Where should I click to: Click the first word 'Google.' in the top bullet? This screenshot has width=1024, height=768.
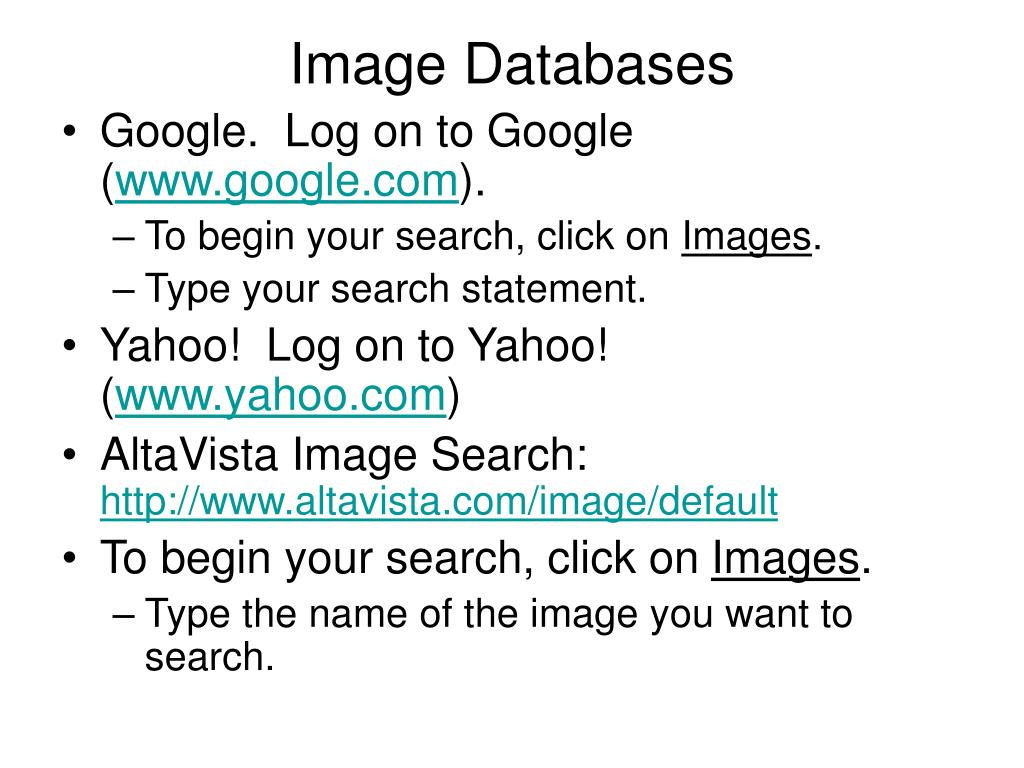point(174,133)
